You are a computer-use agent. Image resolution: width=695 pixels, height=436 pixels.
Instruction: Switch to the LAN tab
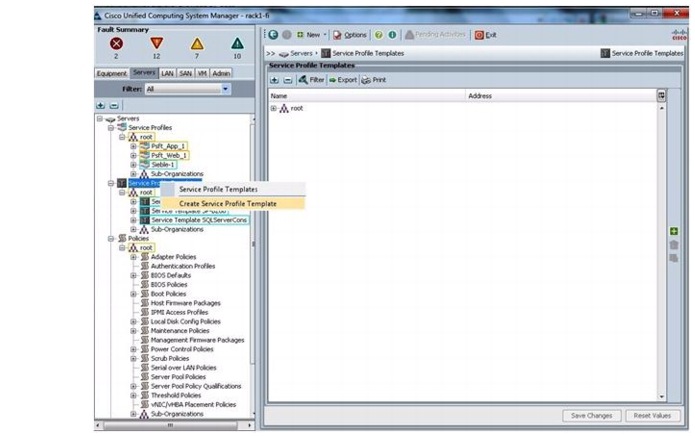(168, 73)
